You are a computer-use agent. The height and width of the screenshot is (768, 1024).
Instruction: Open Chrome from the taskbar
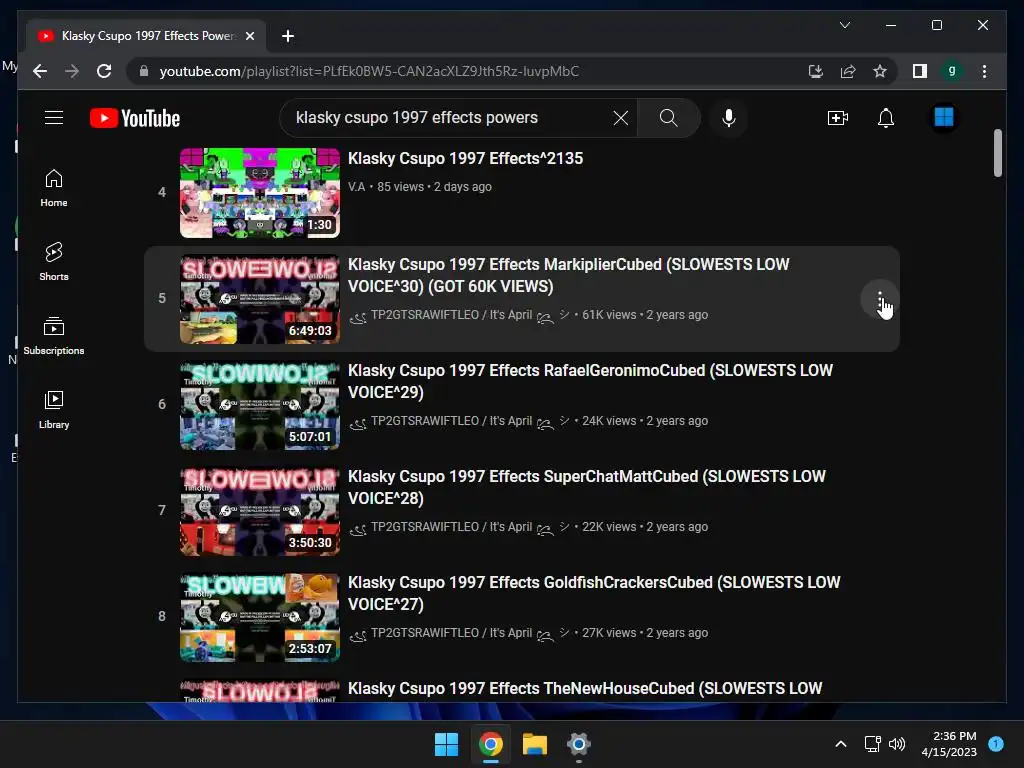[490, 744]
